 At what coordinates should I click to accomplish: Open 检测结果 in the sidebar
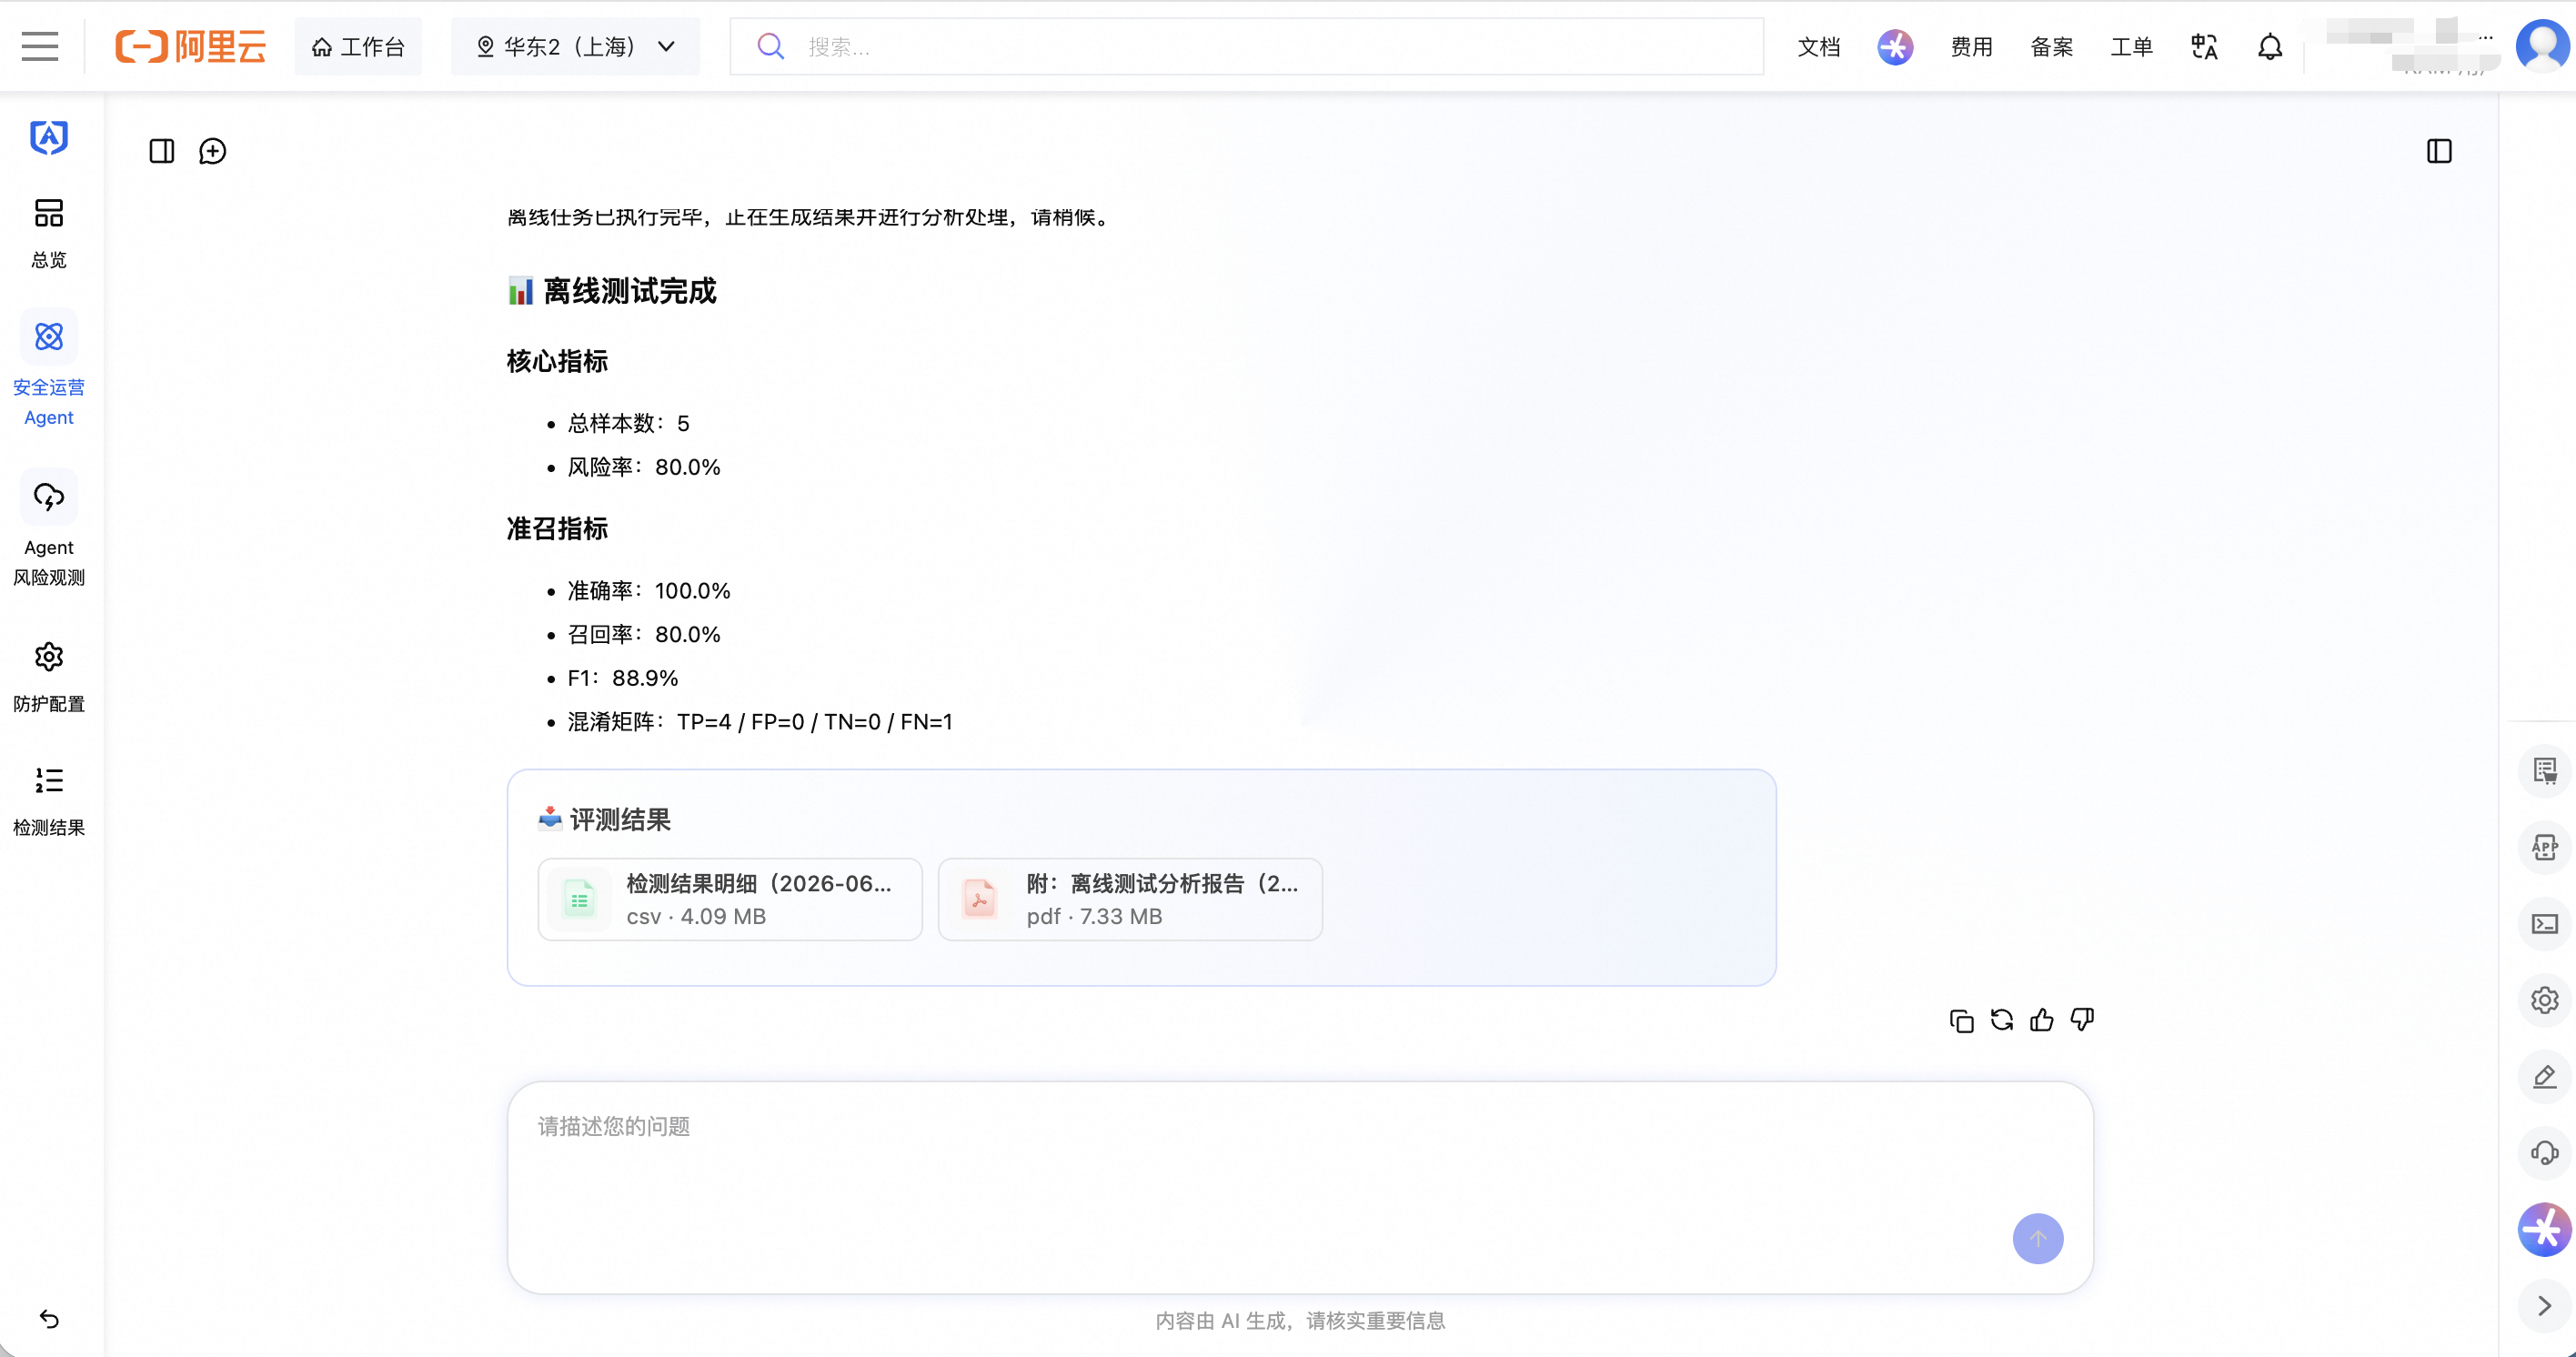(x=49, y=801)
